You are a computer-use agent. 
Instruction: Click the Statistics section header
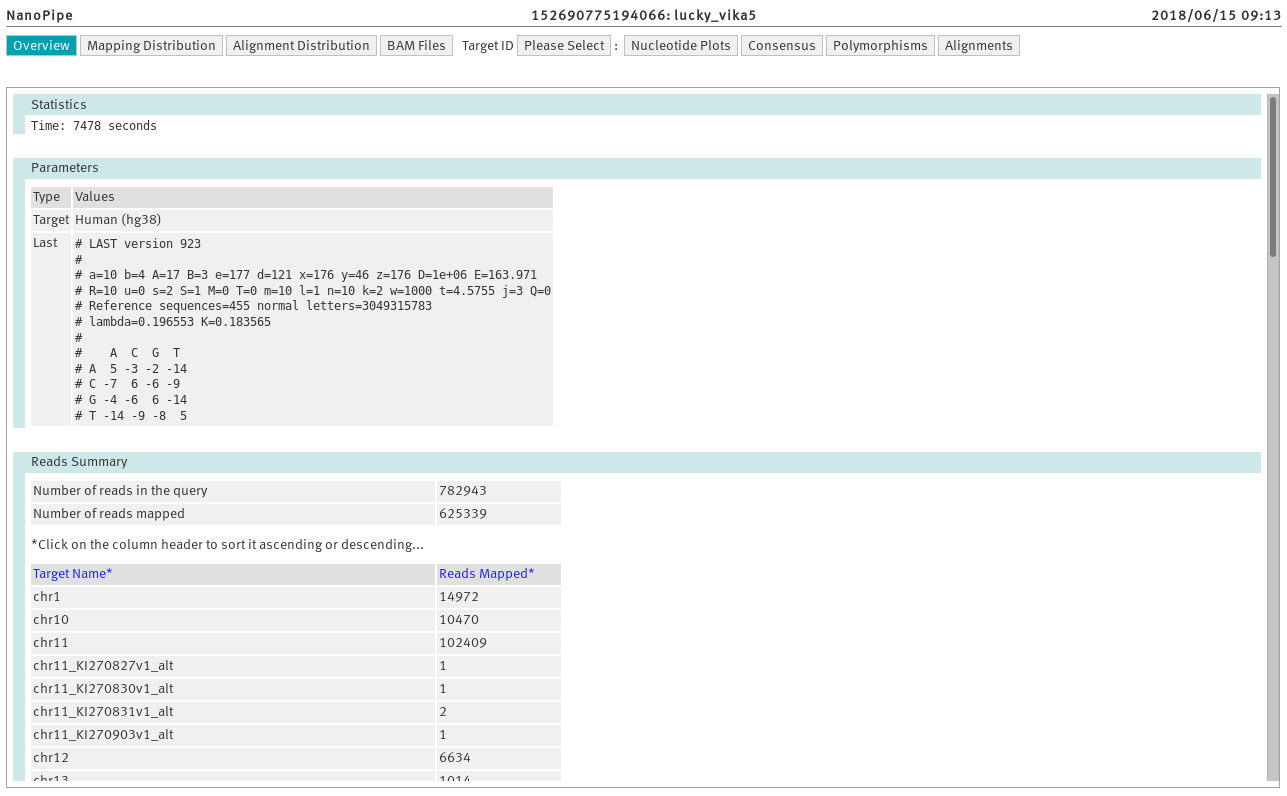click(x=637, y=105)
